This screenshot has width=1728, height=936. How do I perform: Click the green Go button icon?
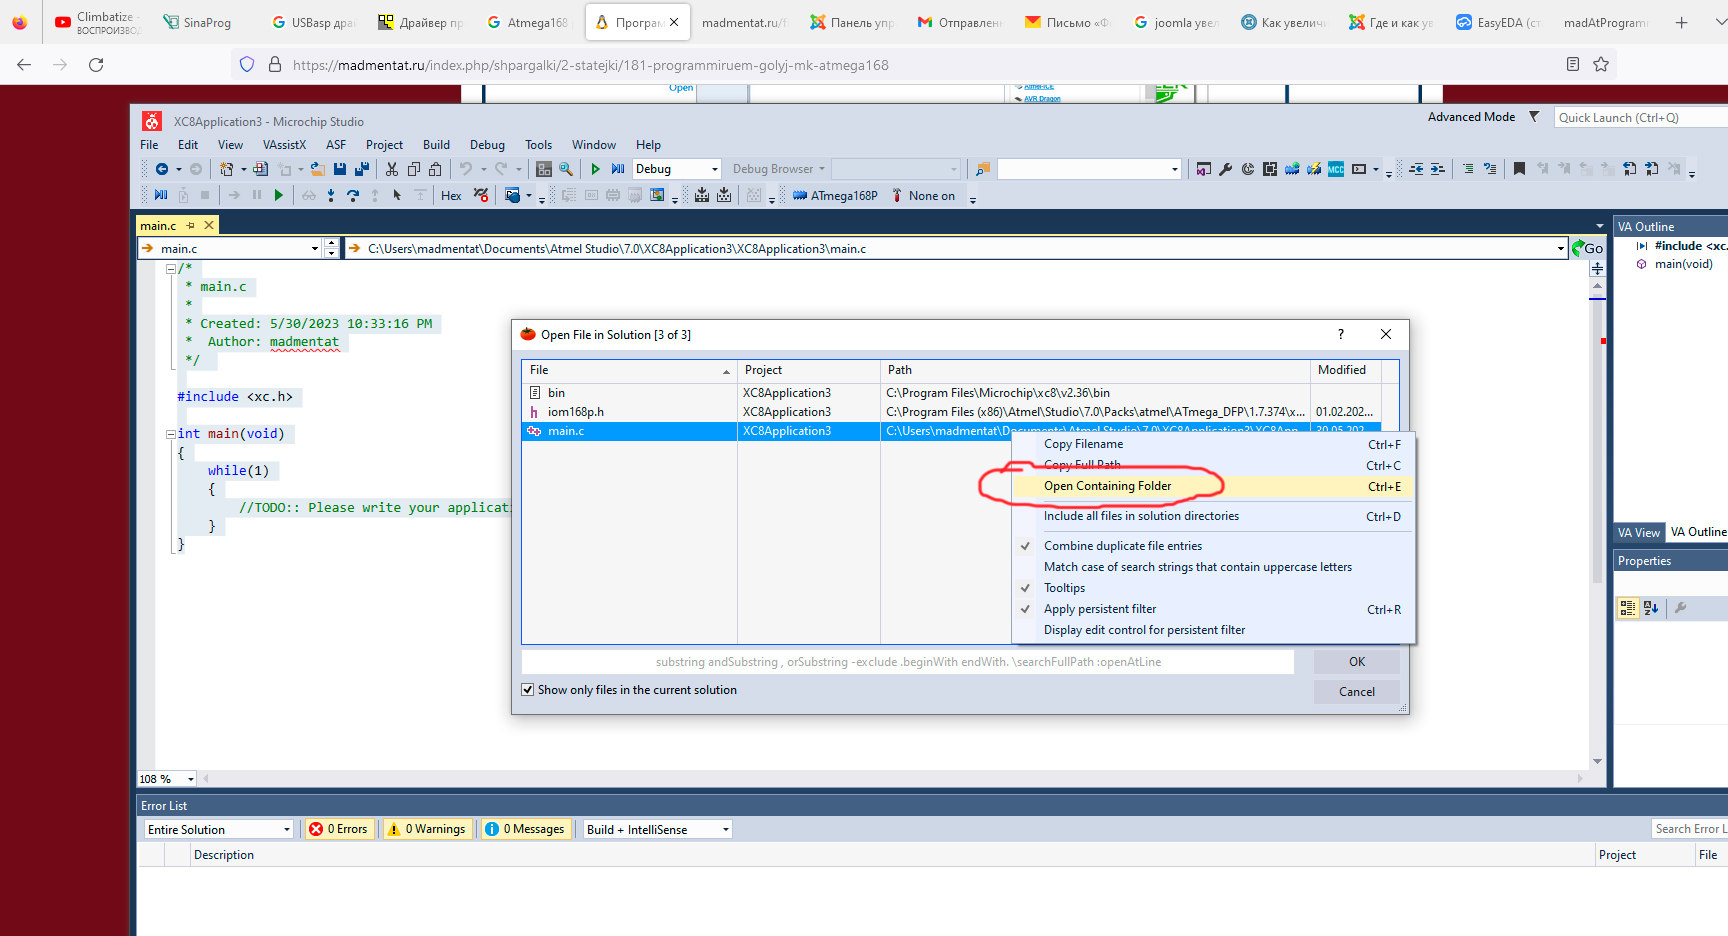tap(1587, 248)
